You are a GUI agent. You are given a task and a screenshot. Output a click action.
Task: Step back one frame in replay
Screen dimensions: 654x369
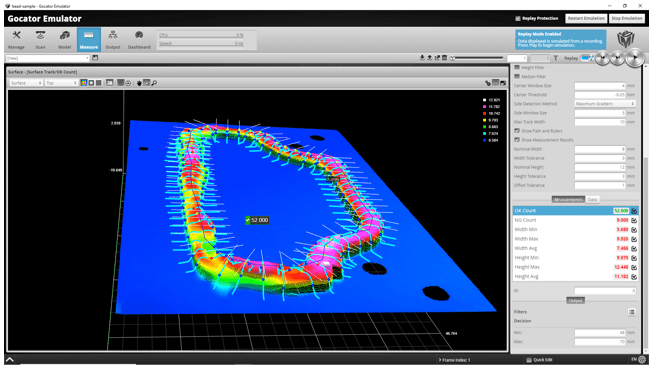click(x=602, y=58)
